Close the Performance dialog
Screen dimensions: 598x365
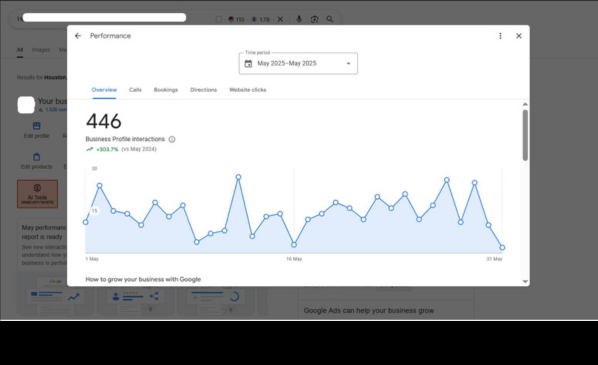coord(519,36)
